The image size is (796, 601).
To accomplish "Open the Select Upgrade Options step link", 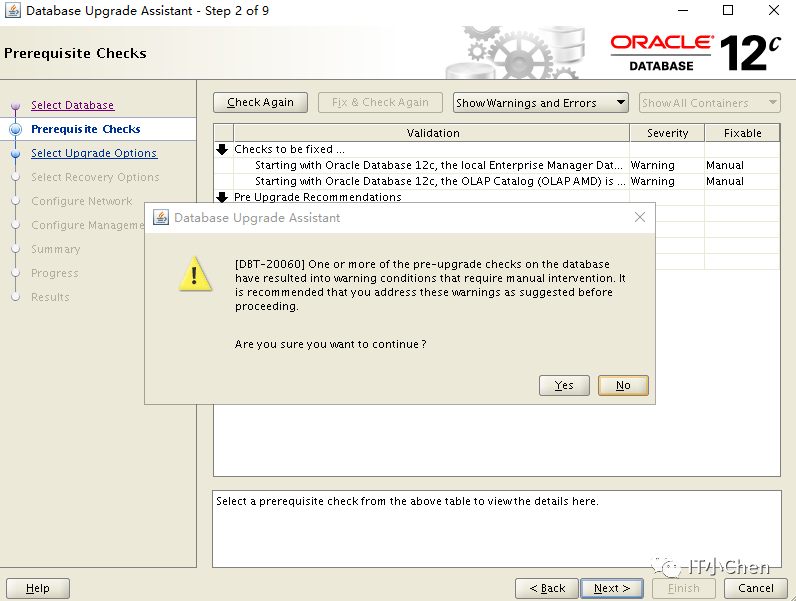I will pyautogui.click(x=94, y=153).
